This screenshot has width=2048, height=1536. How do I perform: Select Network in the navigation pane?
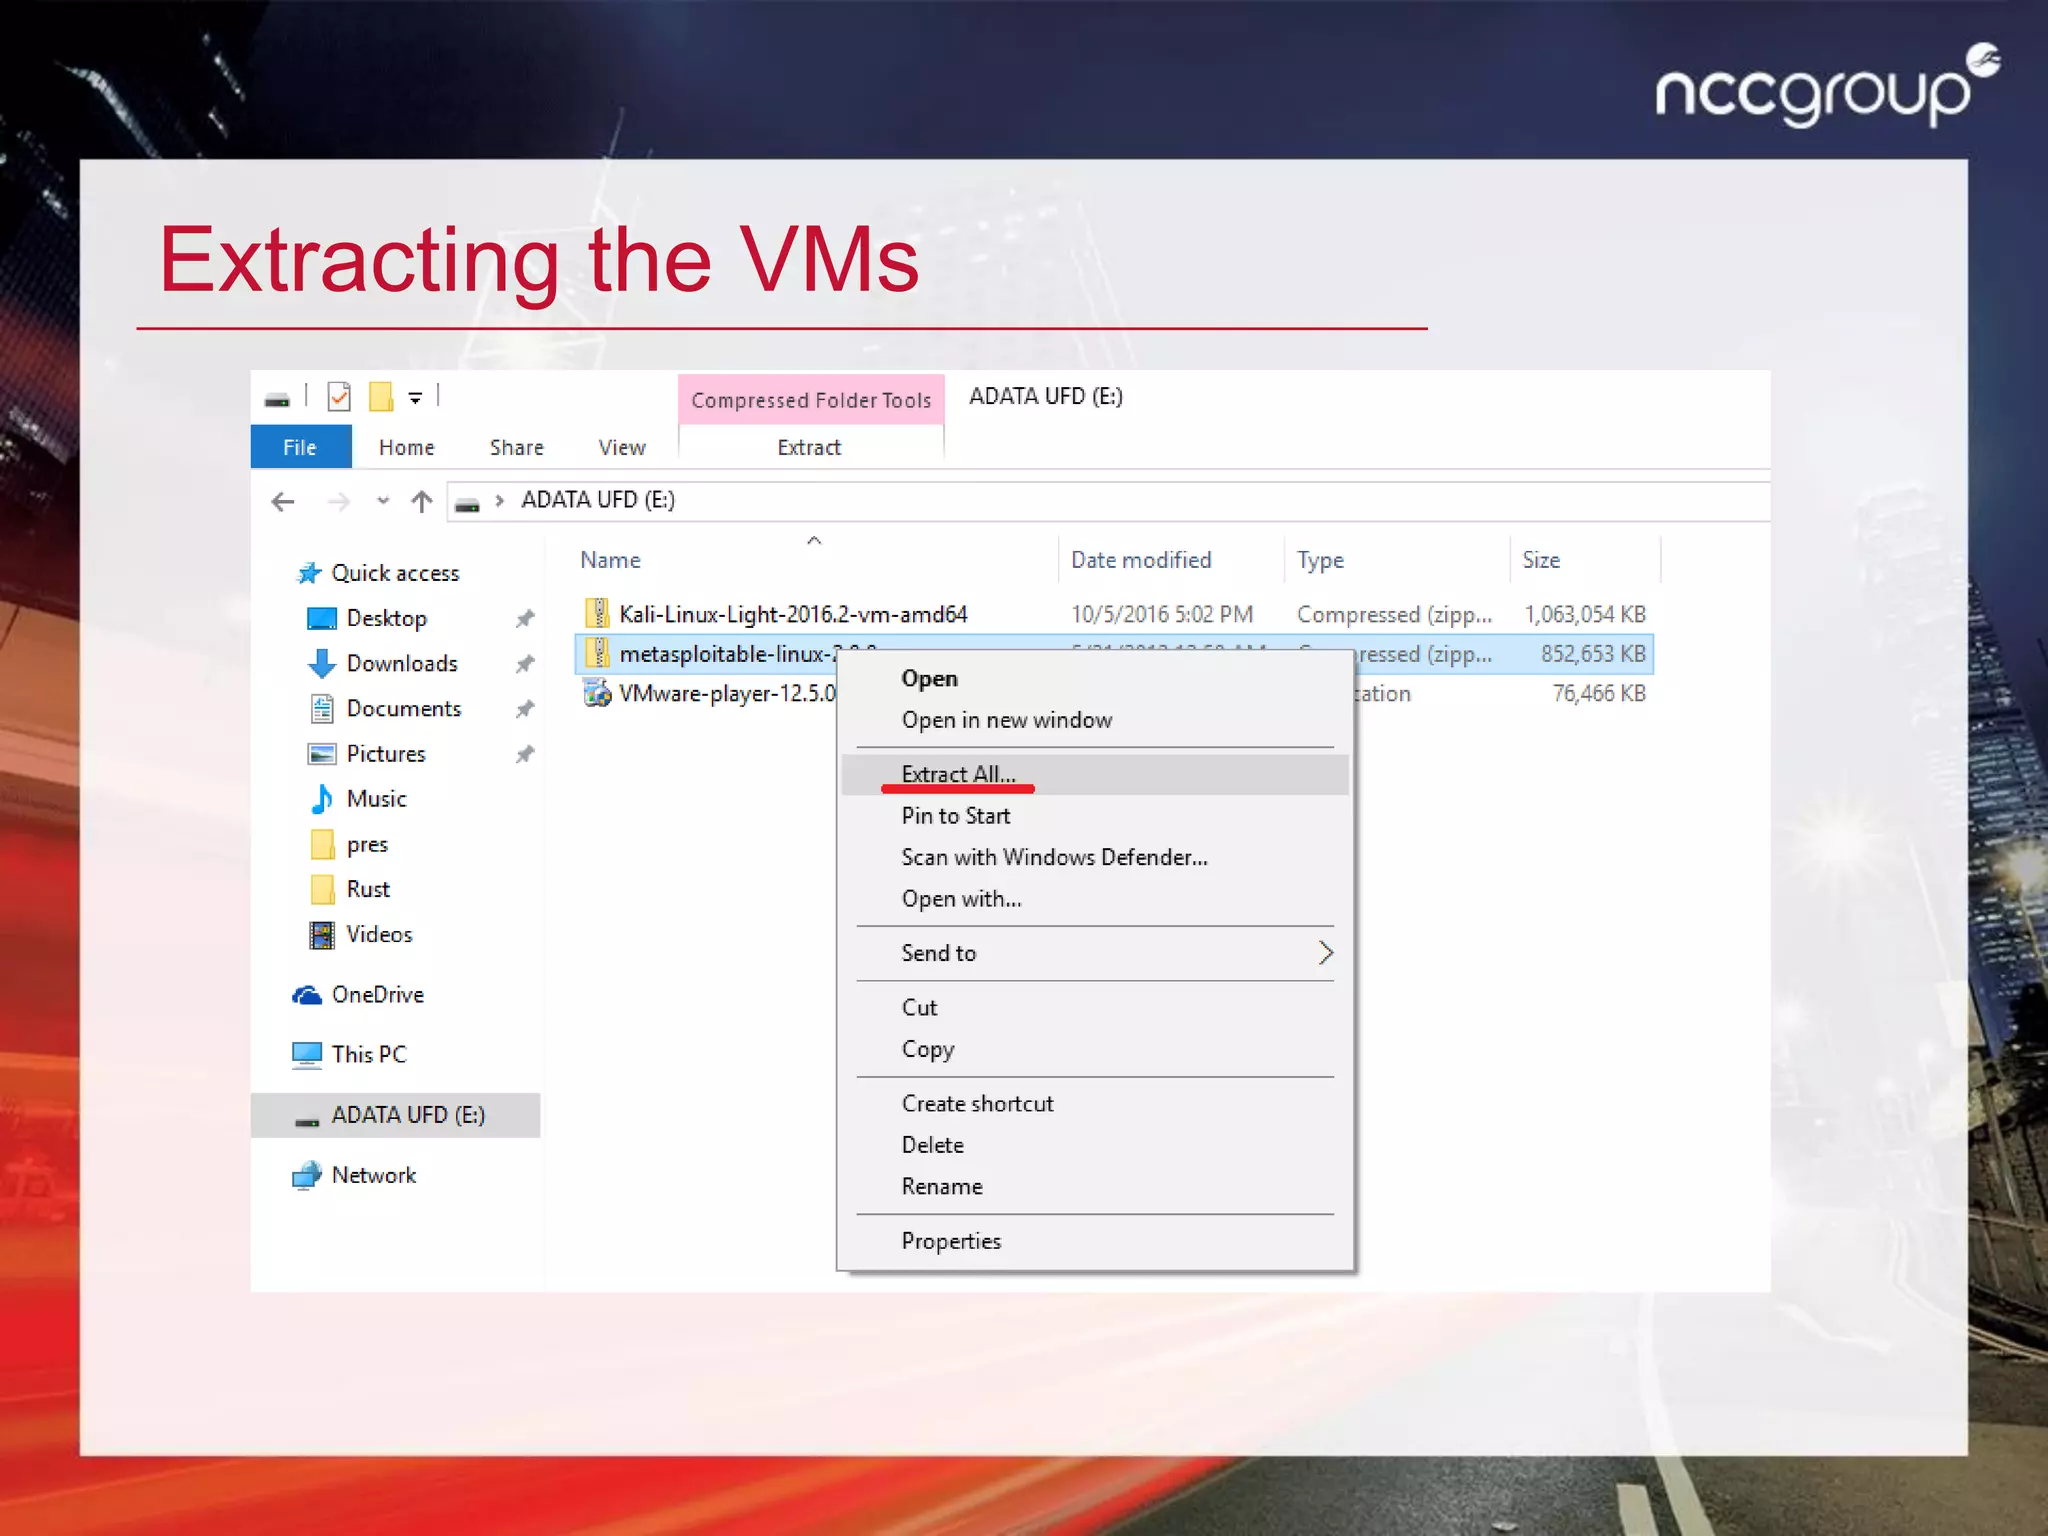[x=374, y=1175]
